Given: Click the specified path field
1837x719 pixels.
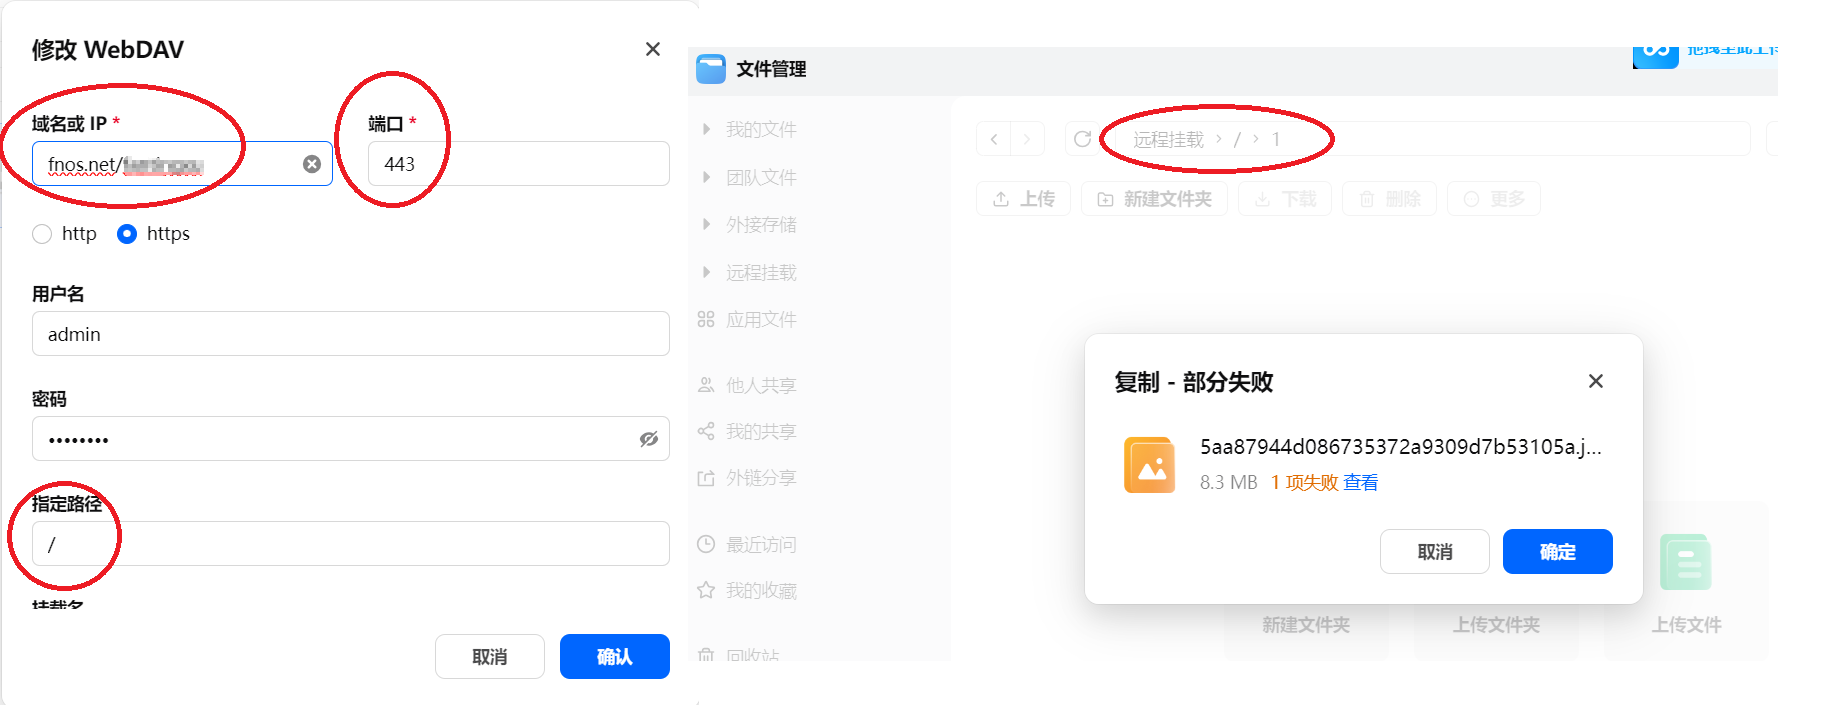Looking at the screenshot, I should click(351, 544).
